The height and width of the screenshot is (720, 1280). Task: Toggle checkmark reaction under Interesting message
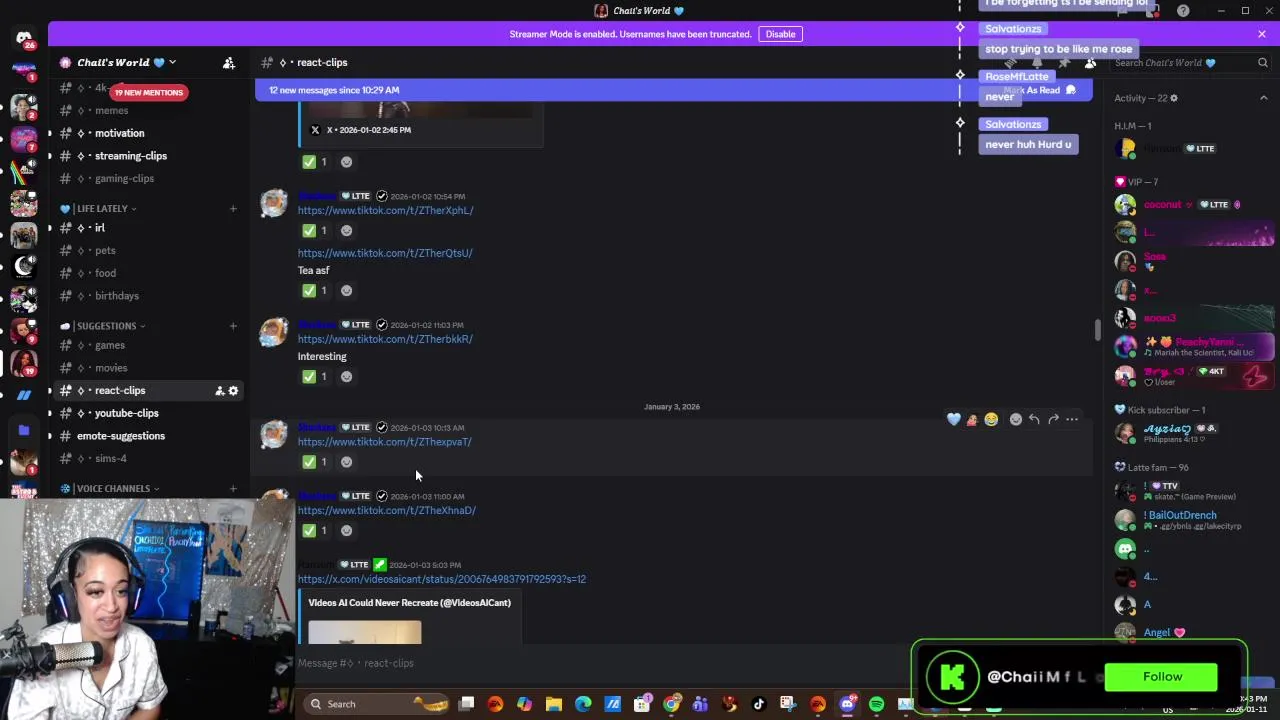click(315, 377)
